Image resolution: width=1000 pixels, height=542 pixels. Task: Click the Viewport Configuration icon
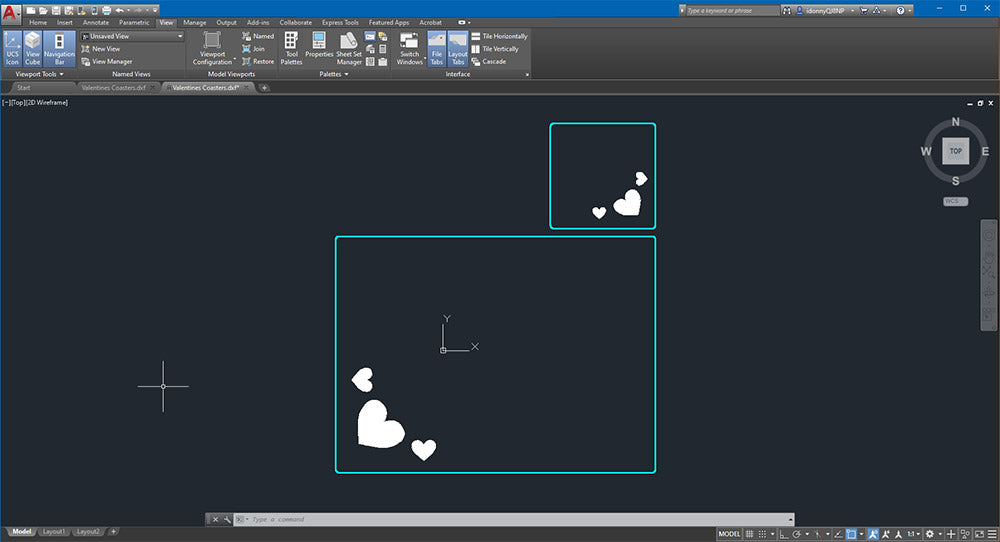[212, 48]
